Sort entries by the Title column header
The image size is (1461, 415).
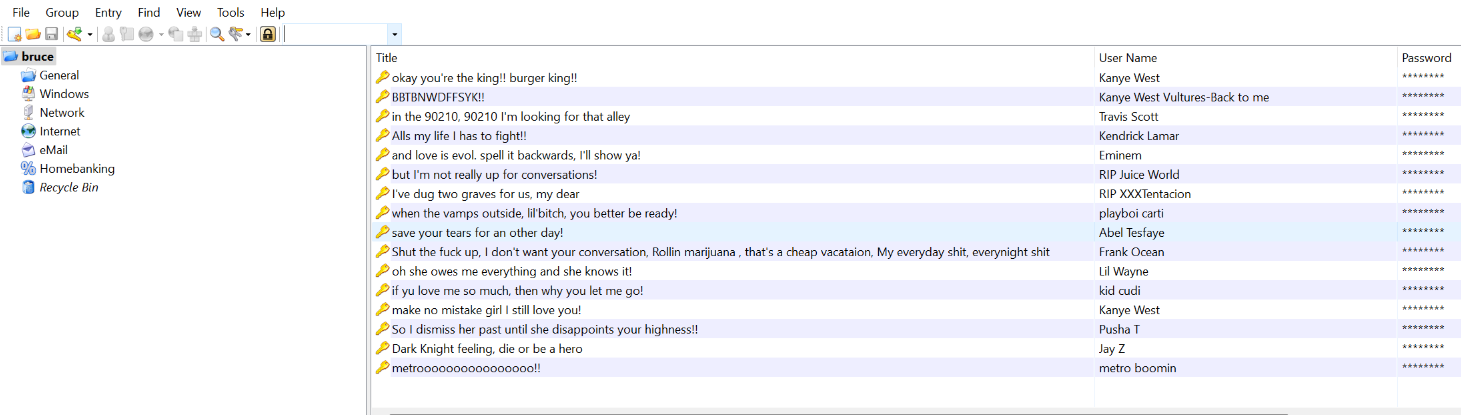click(386, 58)
